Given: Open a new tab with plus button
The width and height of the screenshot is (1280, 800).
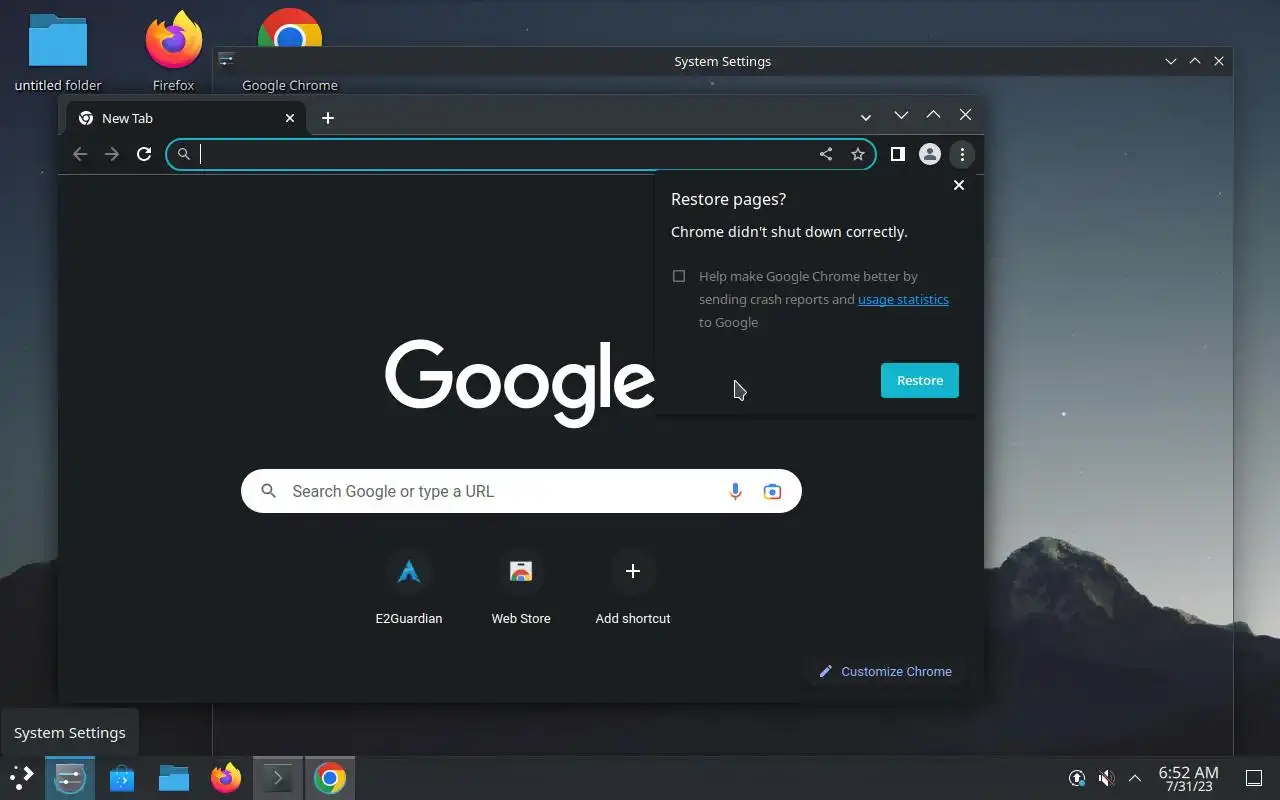Looking at the screenshot, I should pos(328,118).
